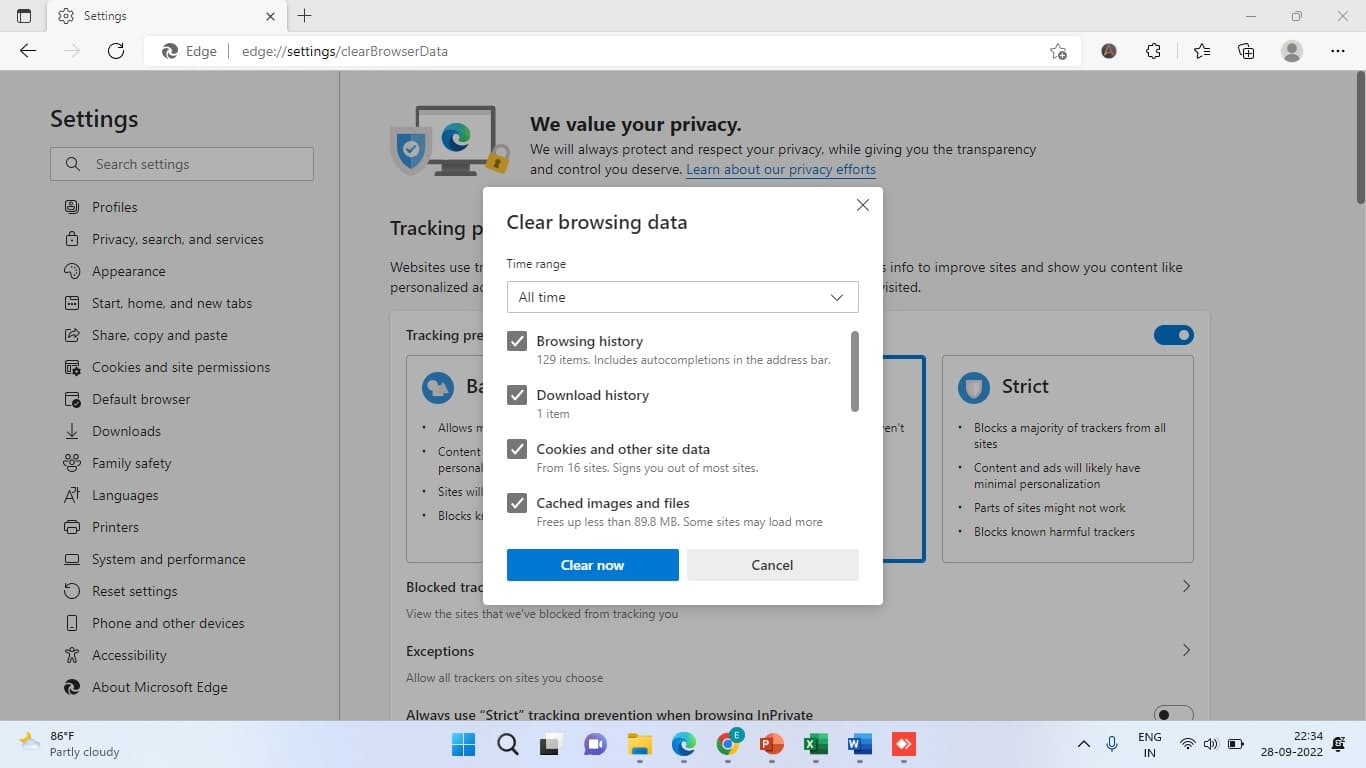Uncheck Cookies and other site data

point(517,449)
